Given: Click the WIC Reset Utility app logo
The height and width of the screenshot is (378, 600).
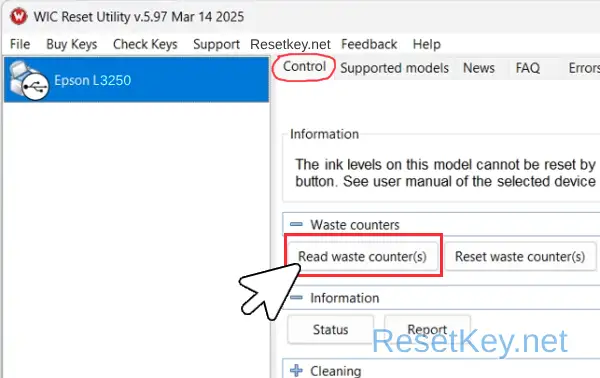Looking at the screenshot, I should 19,16.
